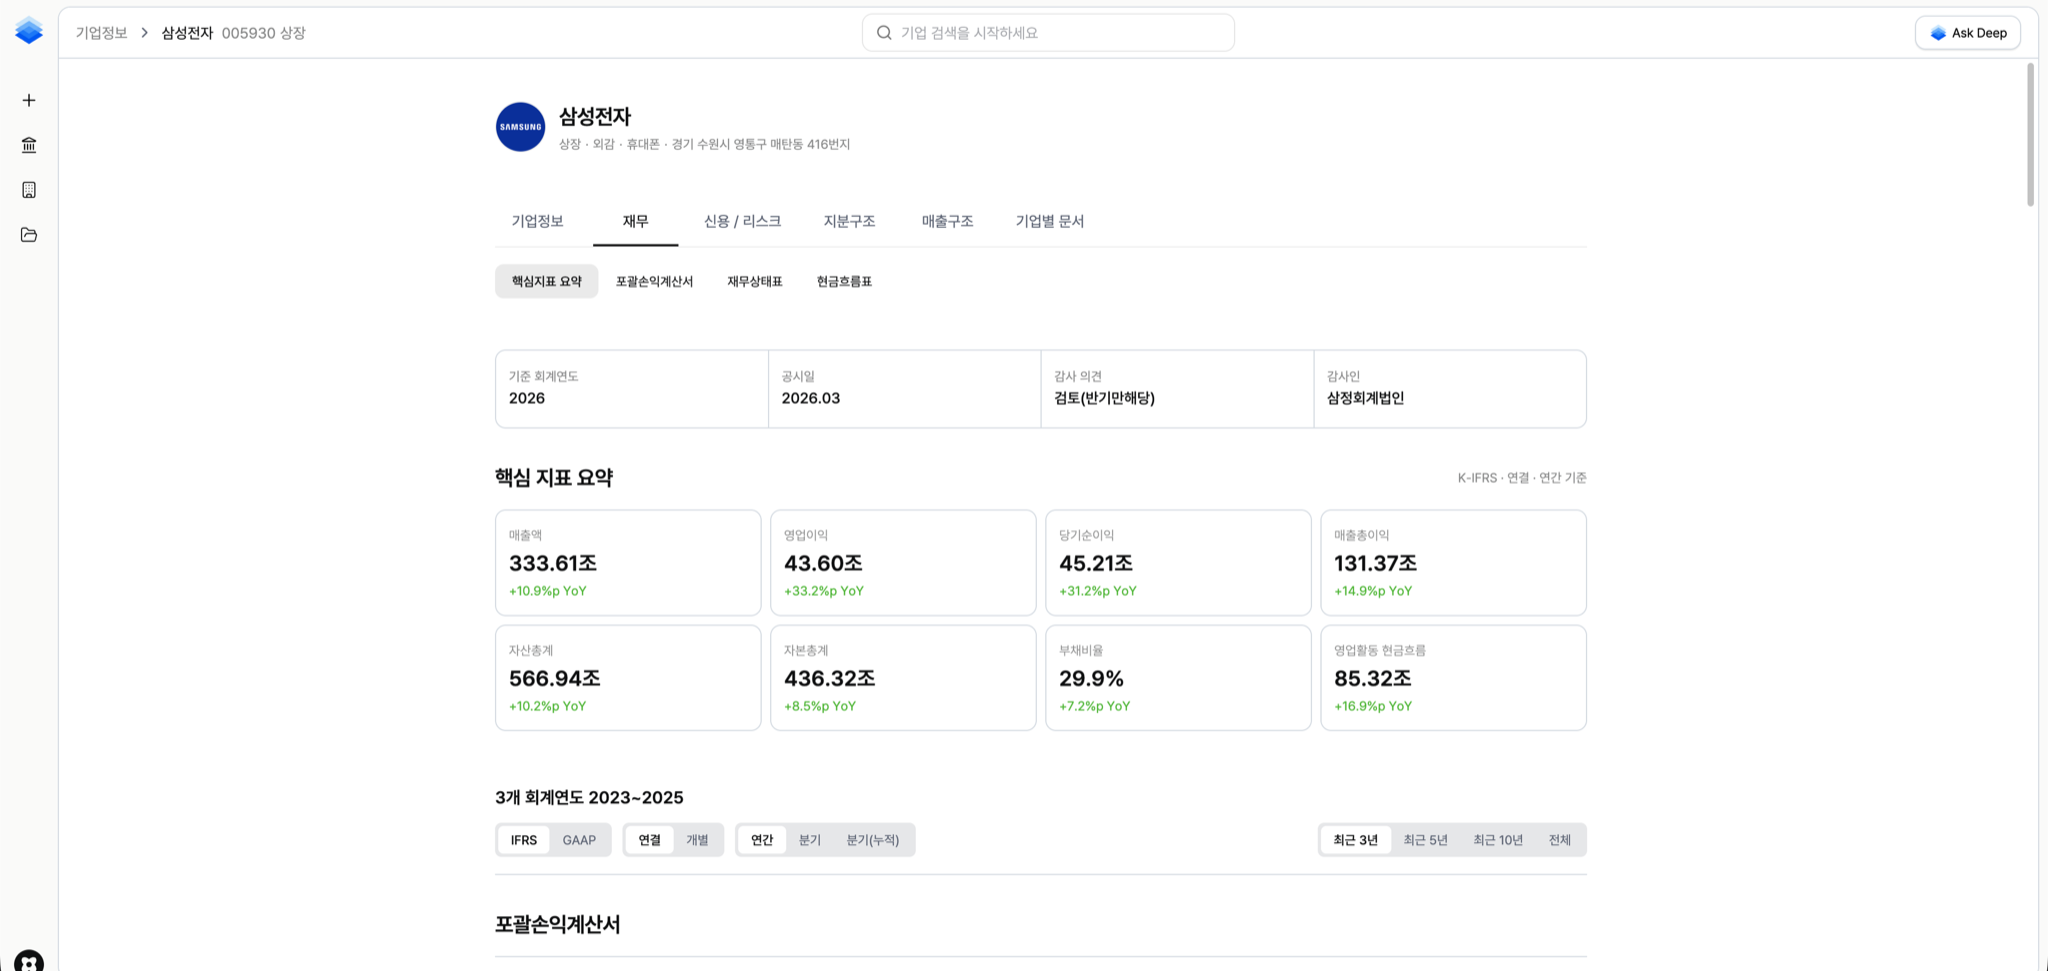Click the 3개 회계연도 2023~2025 heading

pyautogui.click(x=589, y=798)
